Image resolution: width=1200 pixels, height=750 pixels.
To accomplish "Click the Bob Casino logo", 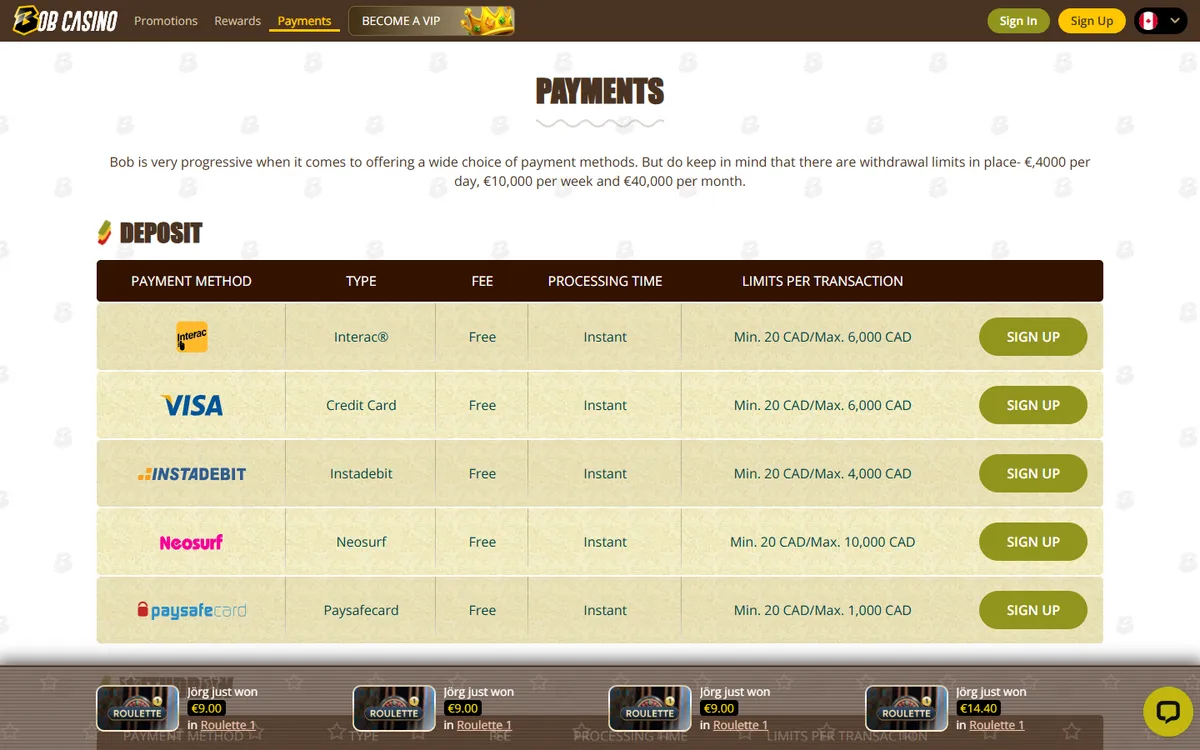I will pyautogui.click(x=65, y=20).
